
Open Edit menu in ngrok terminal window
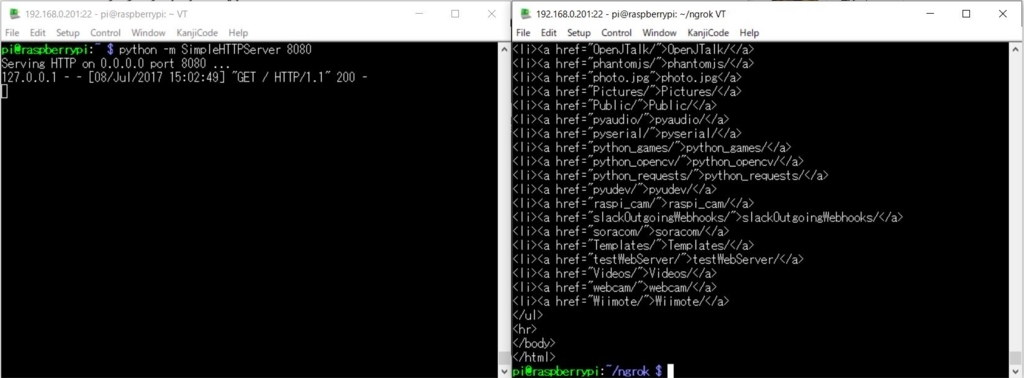[549, 33]
